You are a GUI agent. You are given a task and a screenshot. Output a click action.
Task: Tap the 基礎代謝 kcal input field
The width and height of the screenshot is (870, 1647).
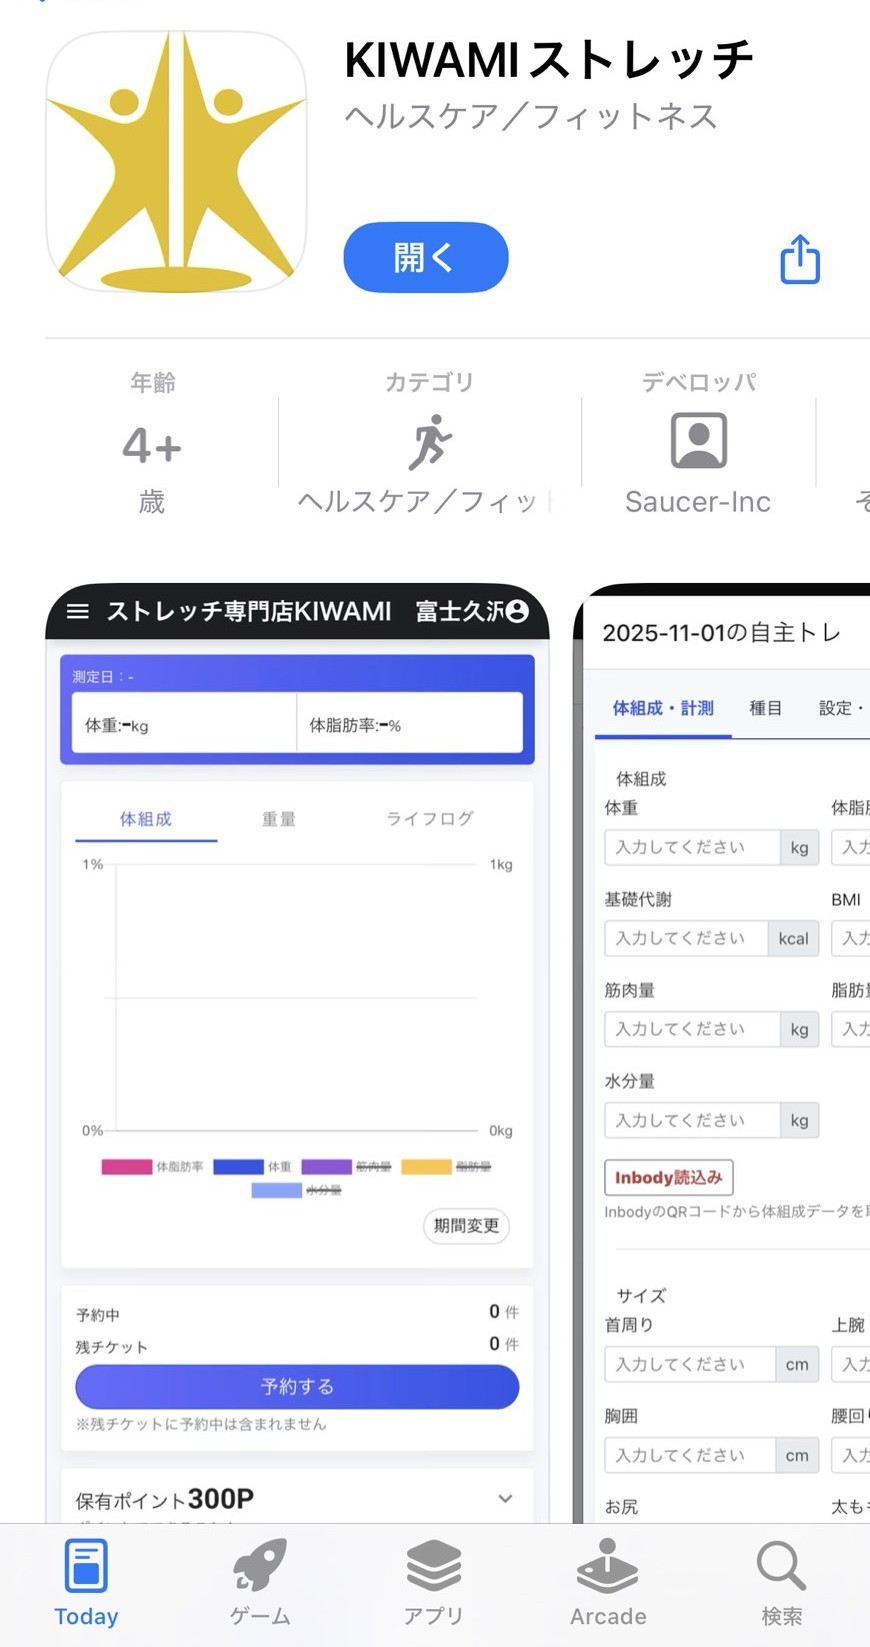point(686,938)
